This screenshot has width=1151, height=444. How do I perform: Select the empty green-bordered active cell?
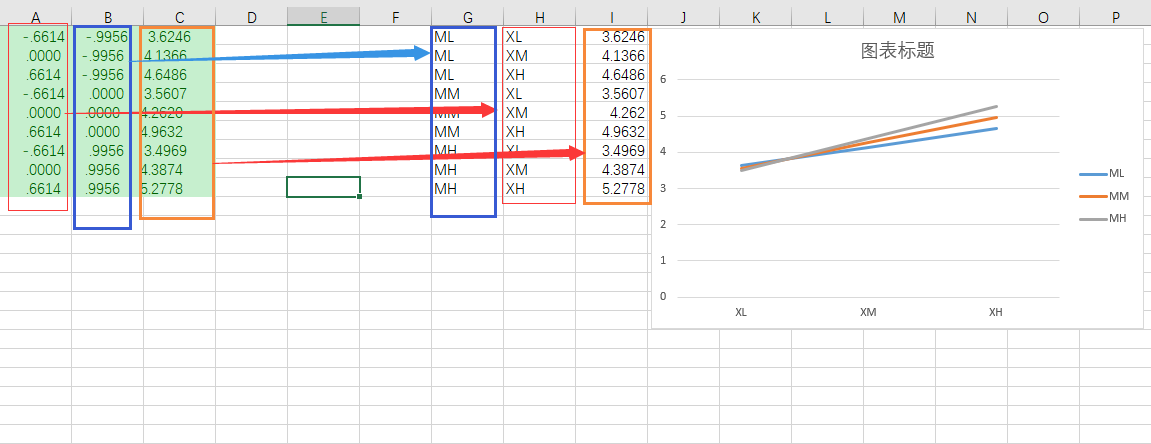pyautogui.click(x=323, y=187)
